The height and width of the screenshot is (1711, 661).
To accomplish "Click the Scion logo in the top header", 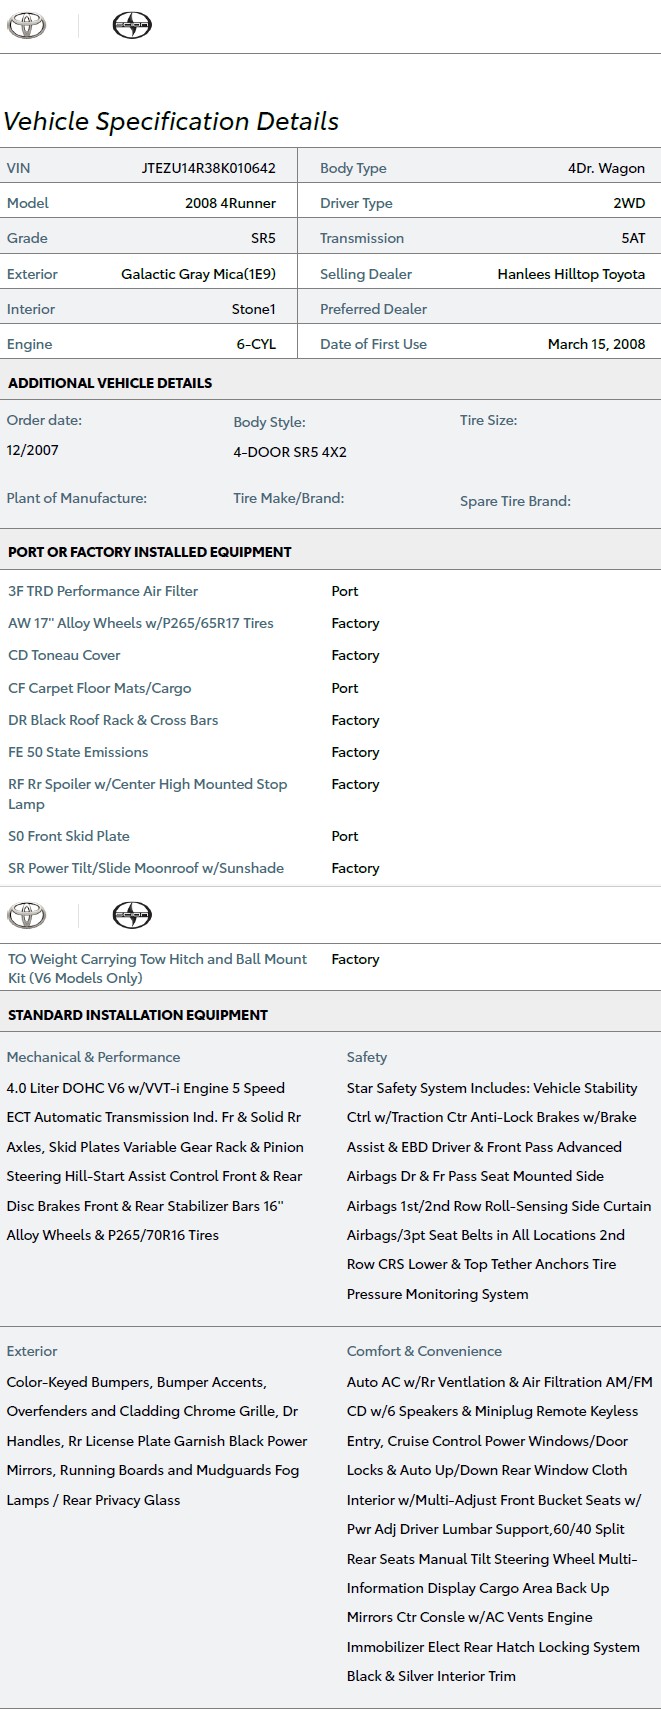I will coord(131,26).
